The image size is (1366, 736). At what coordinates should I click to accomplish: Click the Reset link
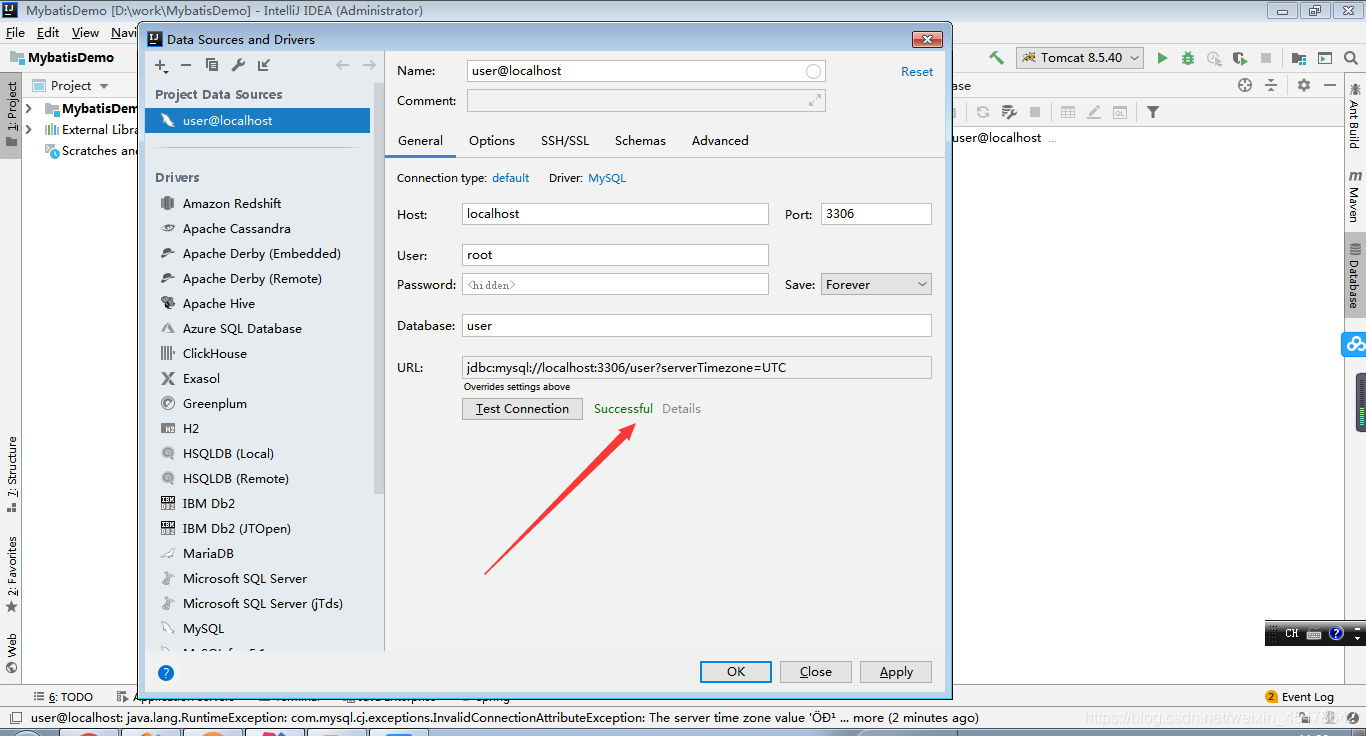(916, 72)
